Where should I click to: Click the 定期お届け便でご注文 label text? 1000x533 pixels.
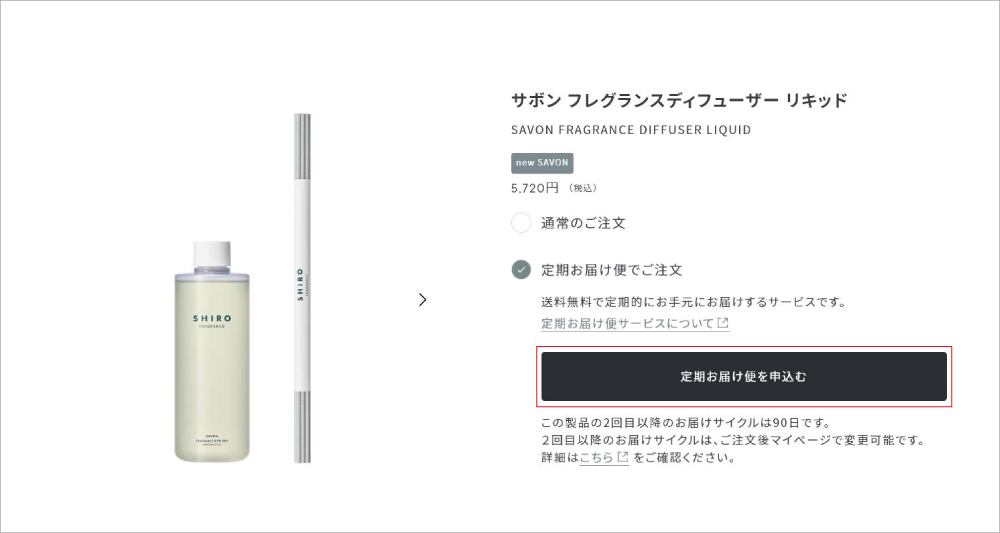611,270
